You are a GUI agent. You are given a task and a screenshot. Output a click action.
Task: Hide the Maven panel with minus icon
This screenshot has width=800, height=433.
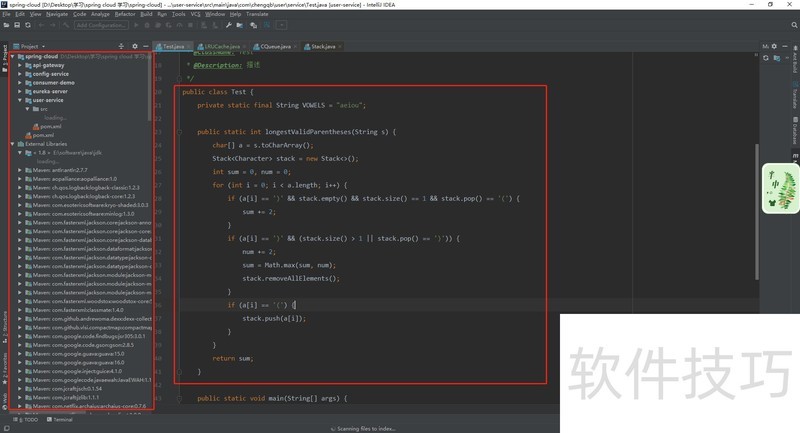pyautogui.click(x=785, y=46)
